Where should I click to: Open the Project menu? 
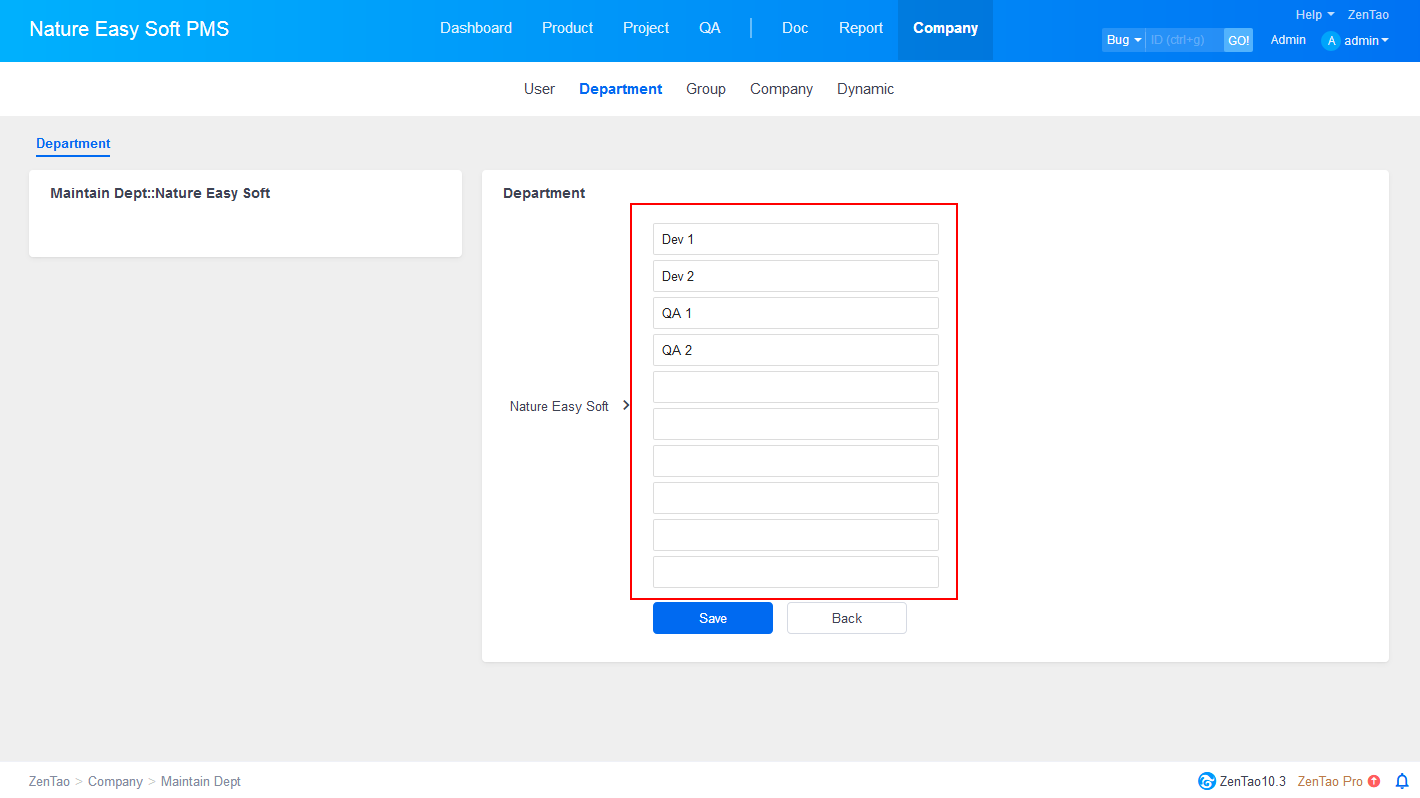[x=646, y=28]
